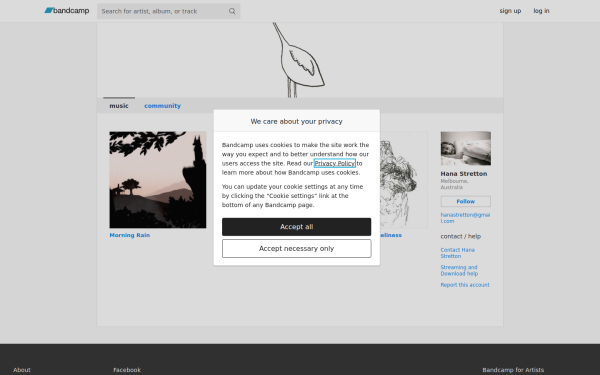This screenshot has width=600, height=375.
Task: Click the Bandcamp logo
Action: tap(67, 11)
